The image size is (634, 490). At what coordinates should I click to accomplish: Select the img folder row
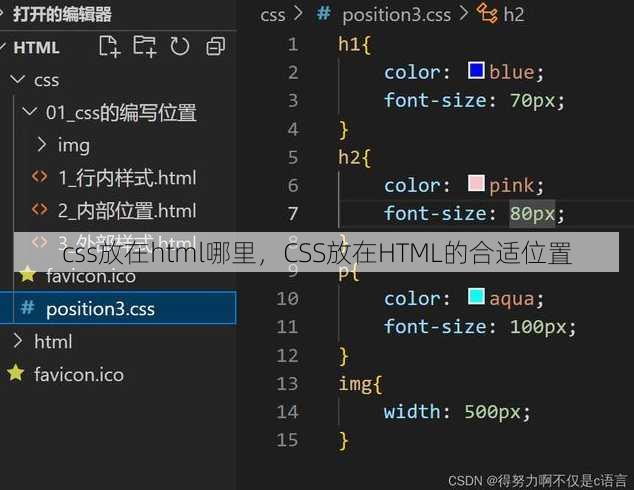118,145
